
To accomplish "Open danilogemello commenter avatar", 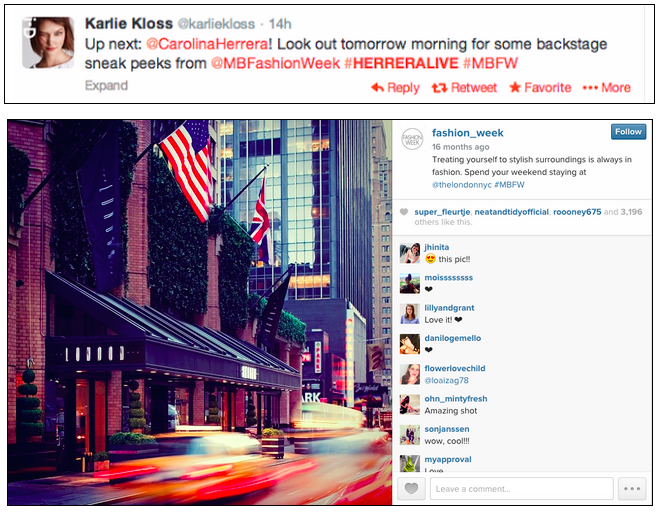I will click(410, 344).
